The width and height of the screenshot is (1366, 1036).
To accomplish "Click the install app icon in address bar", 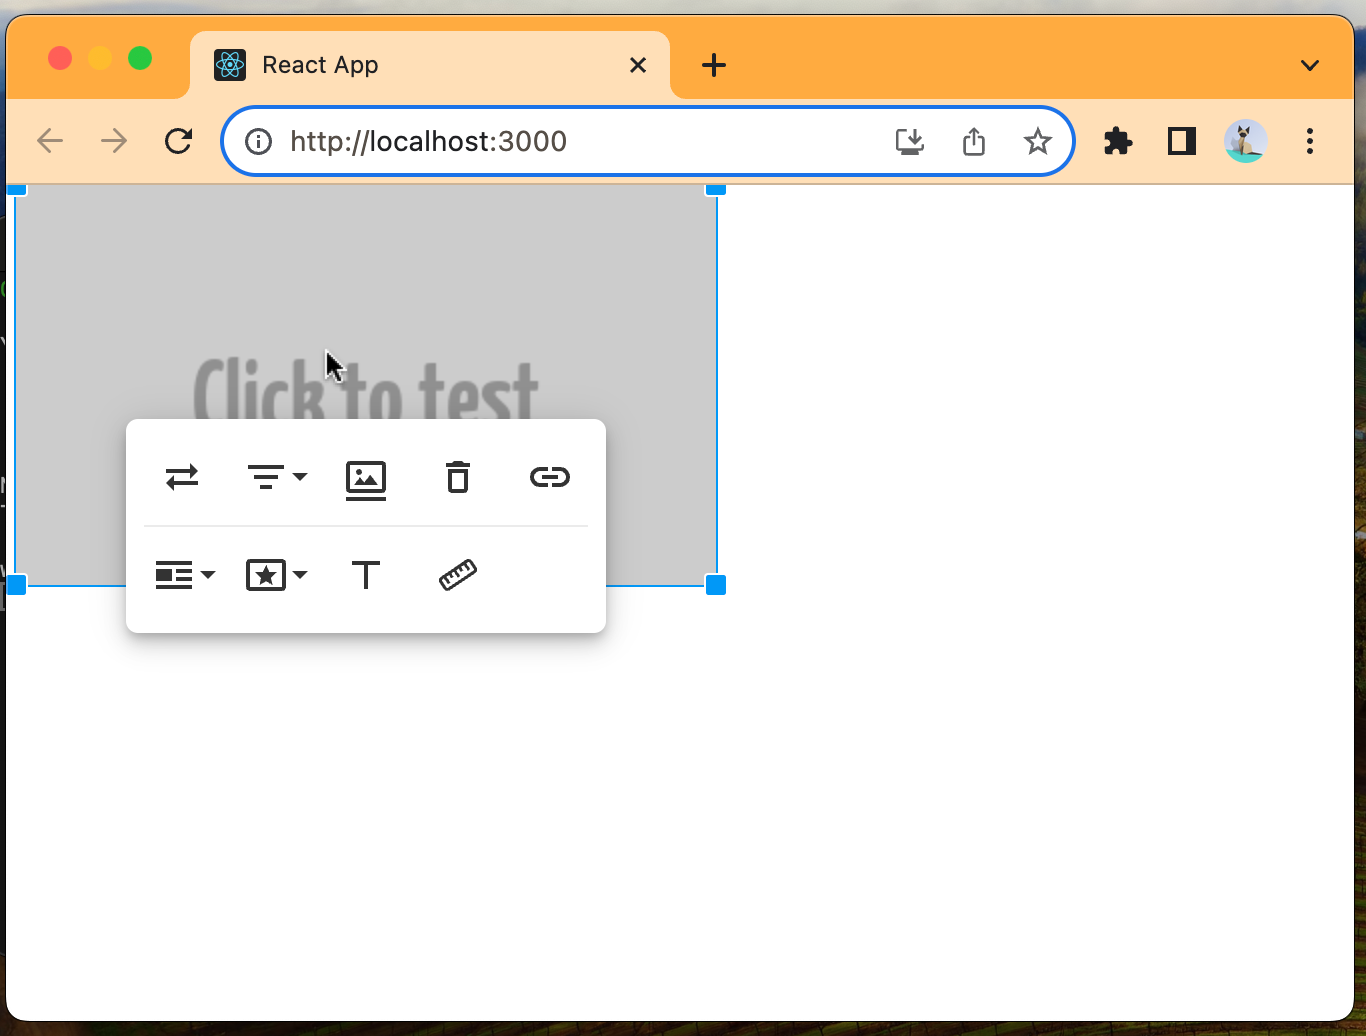I will coord(910,141).
